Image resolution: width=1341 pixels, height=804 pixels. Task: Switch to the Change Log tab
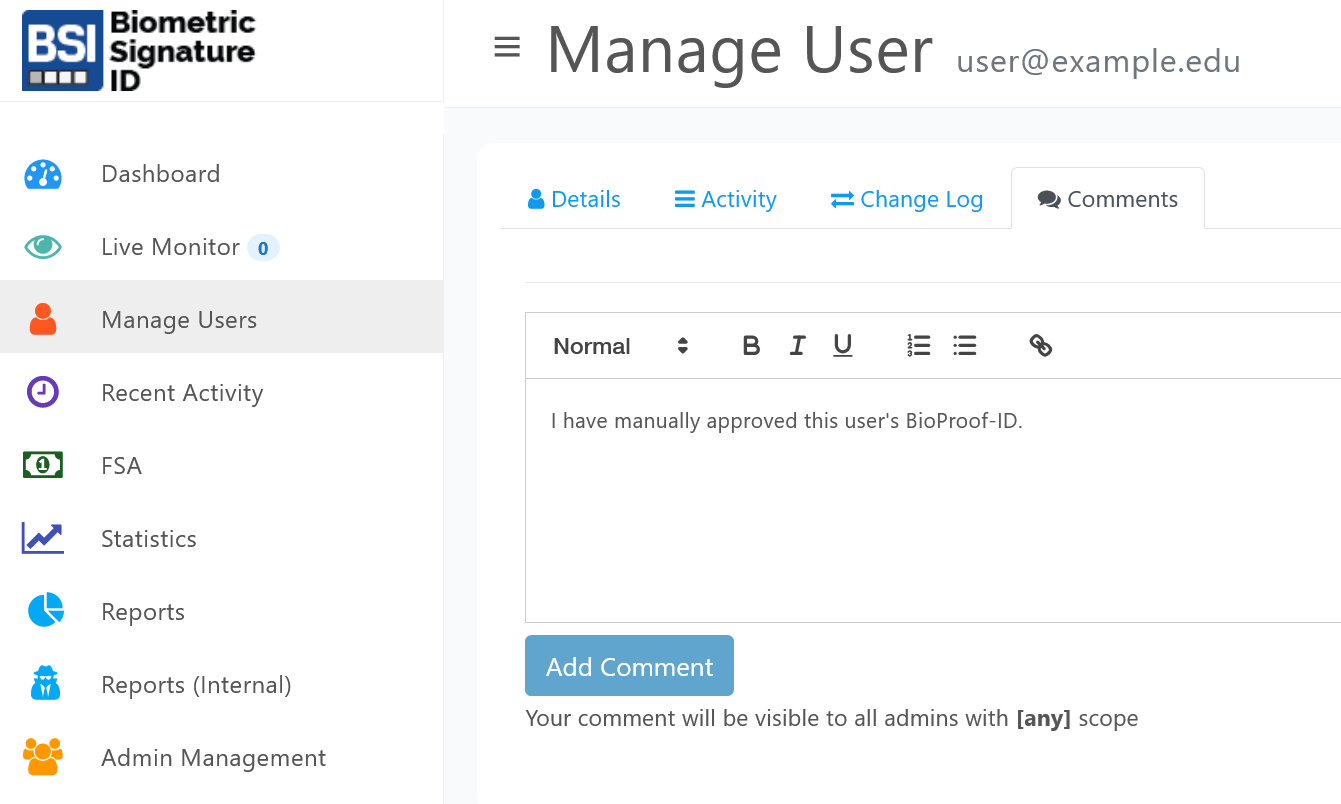coord(907,199)
